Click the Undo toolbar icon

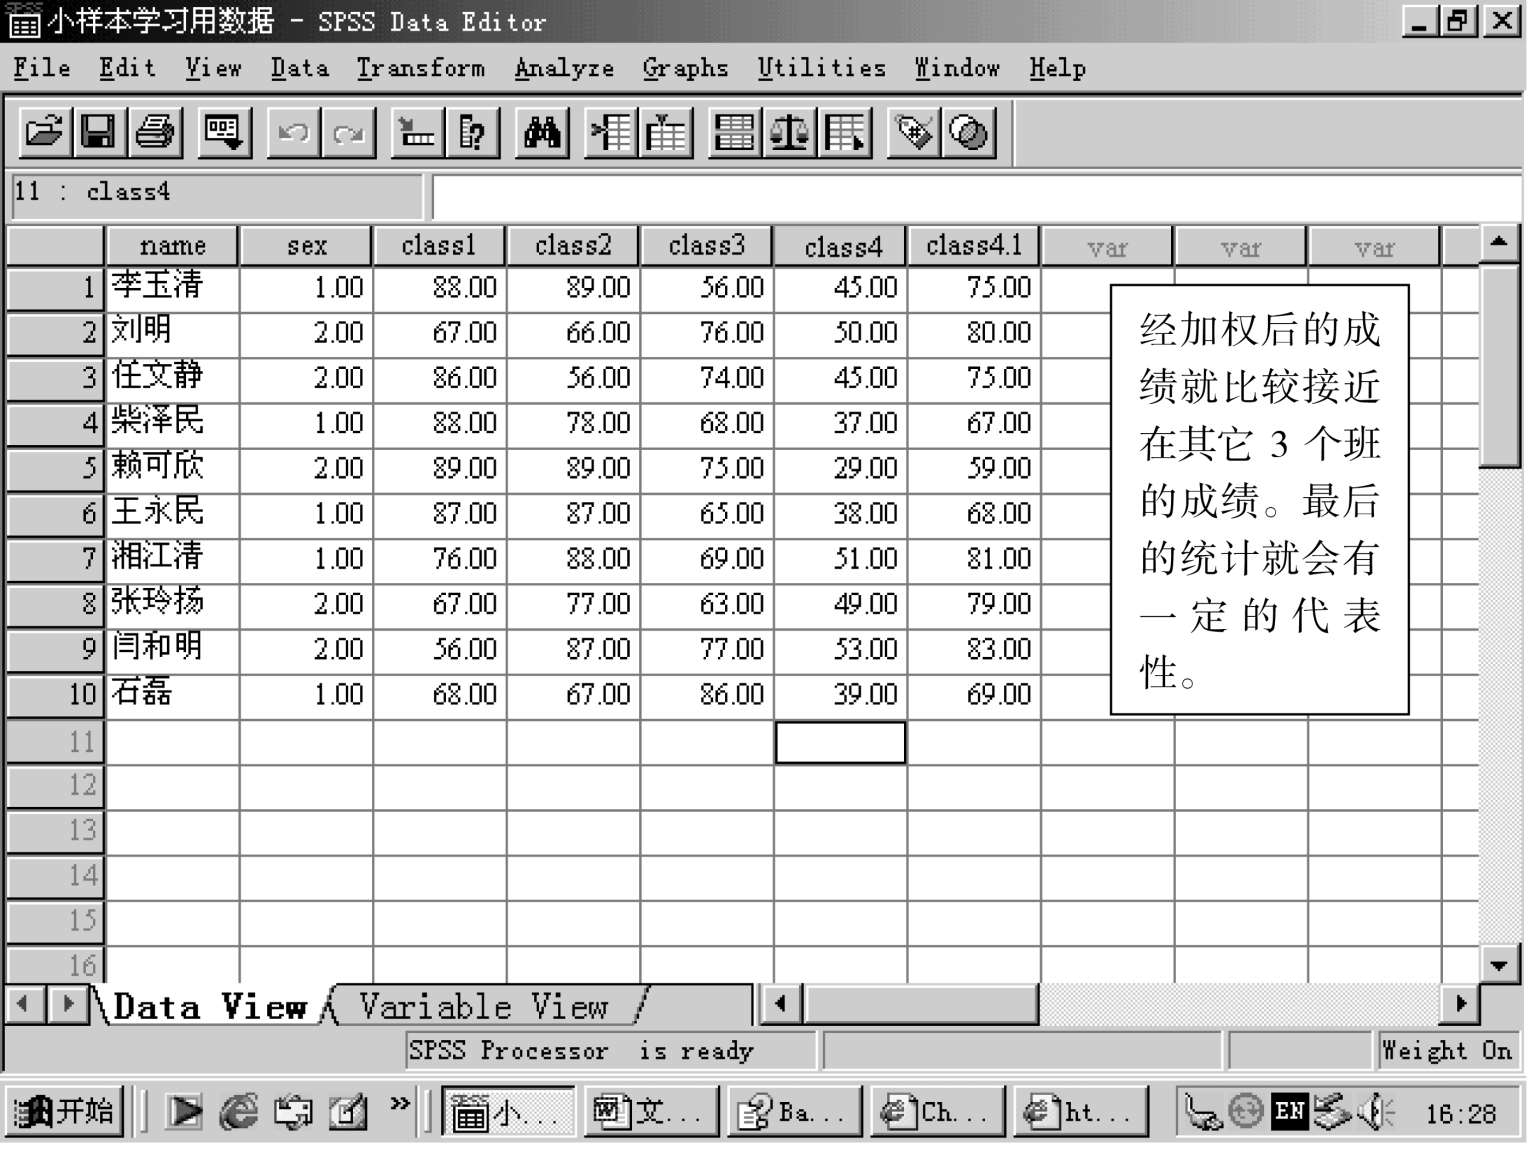coord(293,133)
